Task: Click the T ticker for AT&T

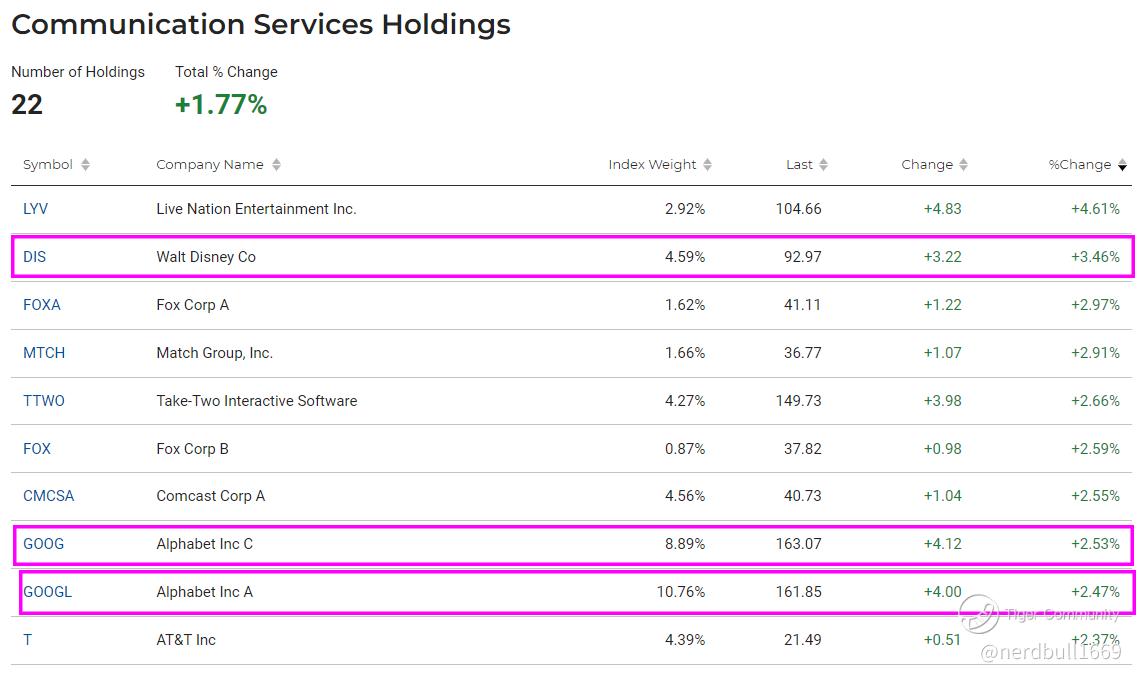Action: coord(28,640)
